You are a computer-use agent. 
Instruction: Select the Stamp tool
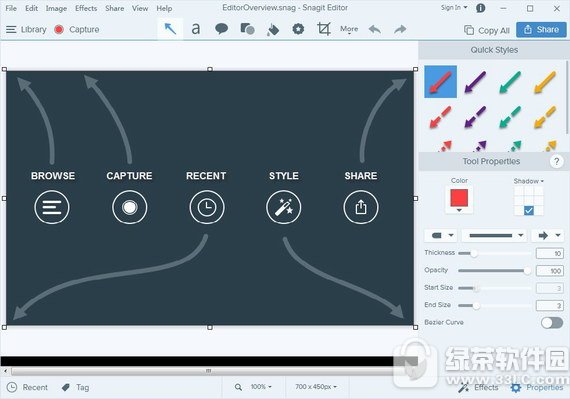[298, 29]
